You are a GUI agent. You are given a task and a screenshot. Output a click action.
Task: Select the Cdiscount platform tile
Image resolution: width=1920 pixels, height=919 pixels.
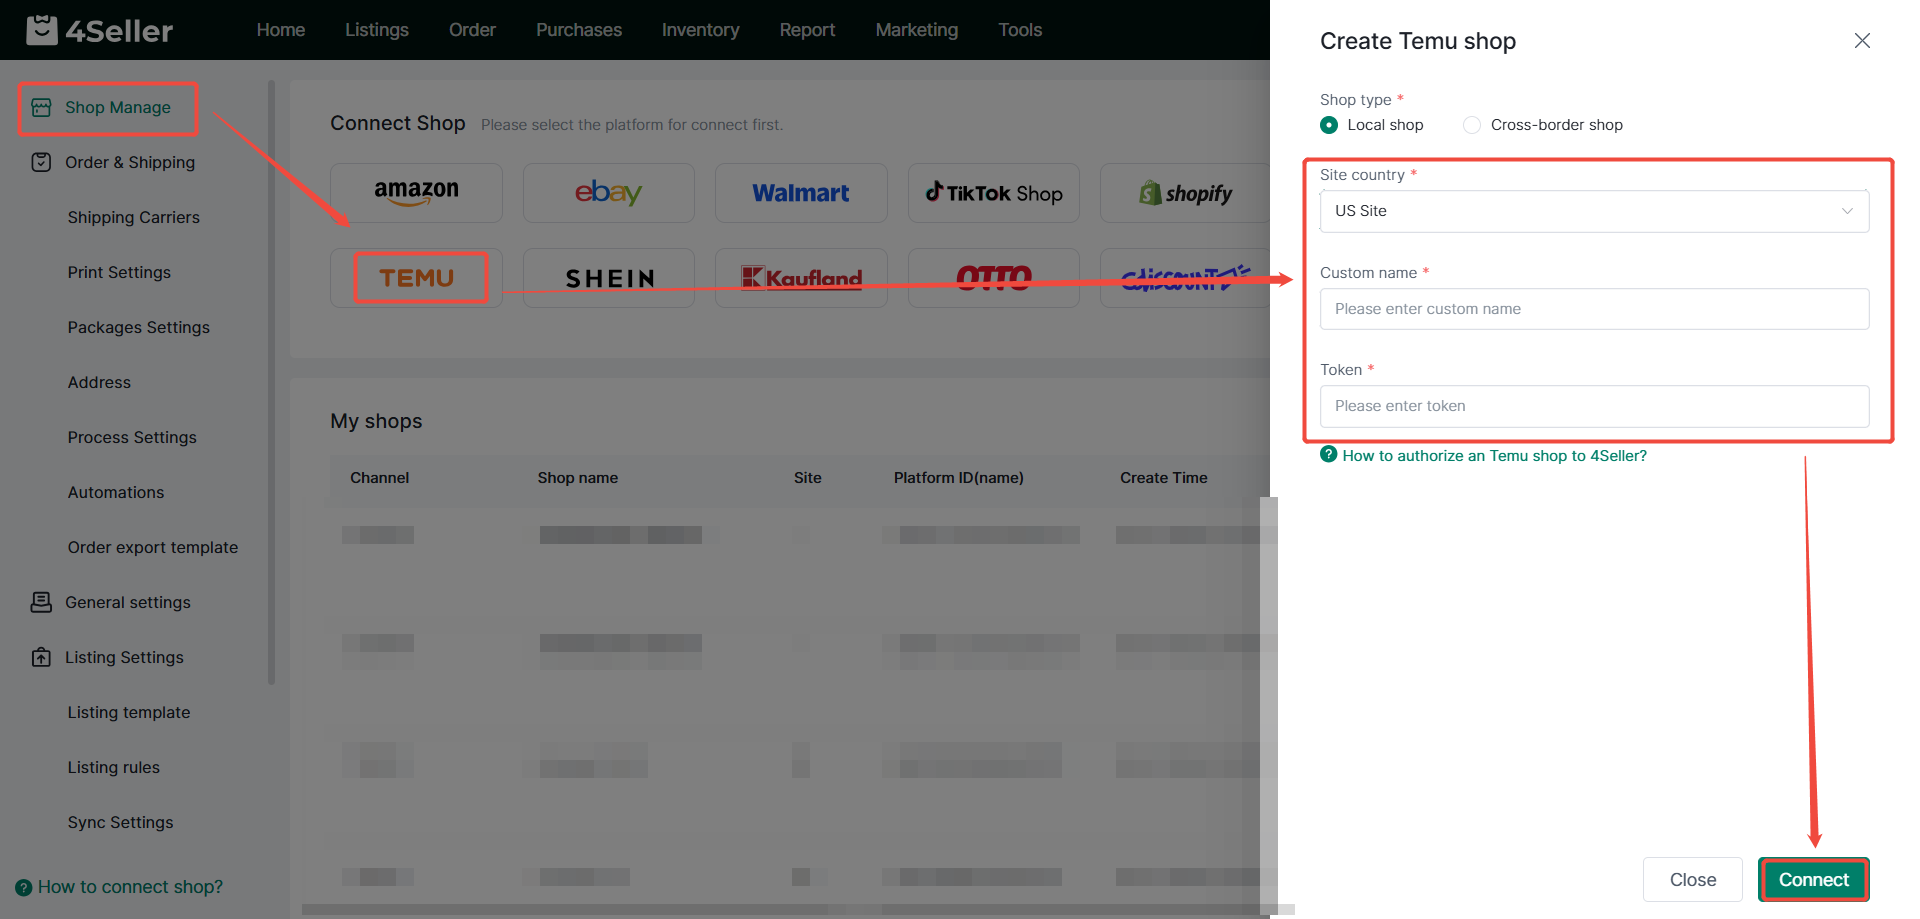click(x=1185, y=278)
